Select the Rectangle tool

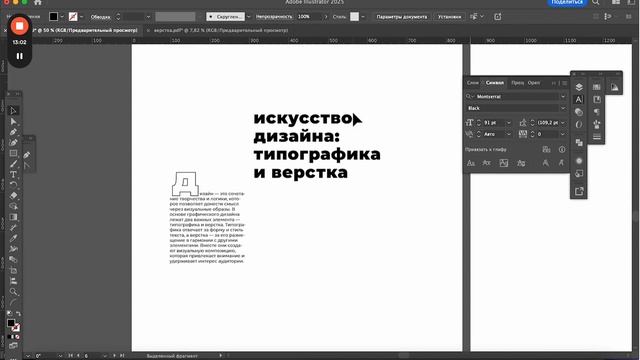click(x=13, y=153)
